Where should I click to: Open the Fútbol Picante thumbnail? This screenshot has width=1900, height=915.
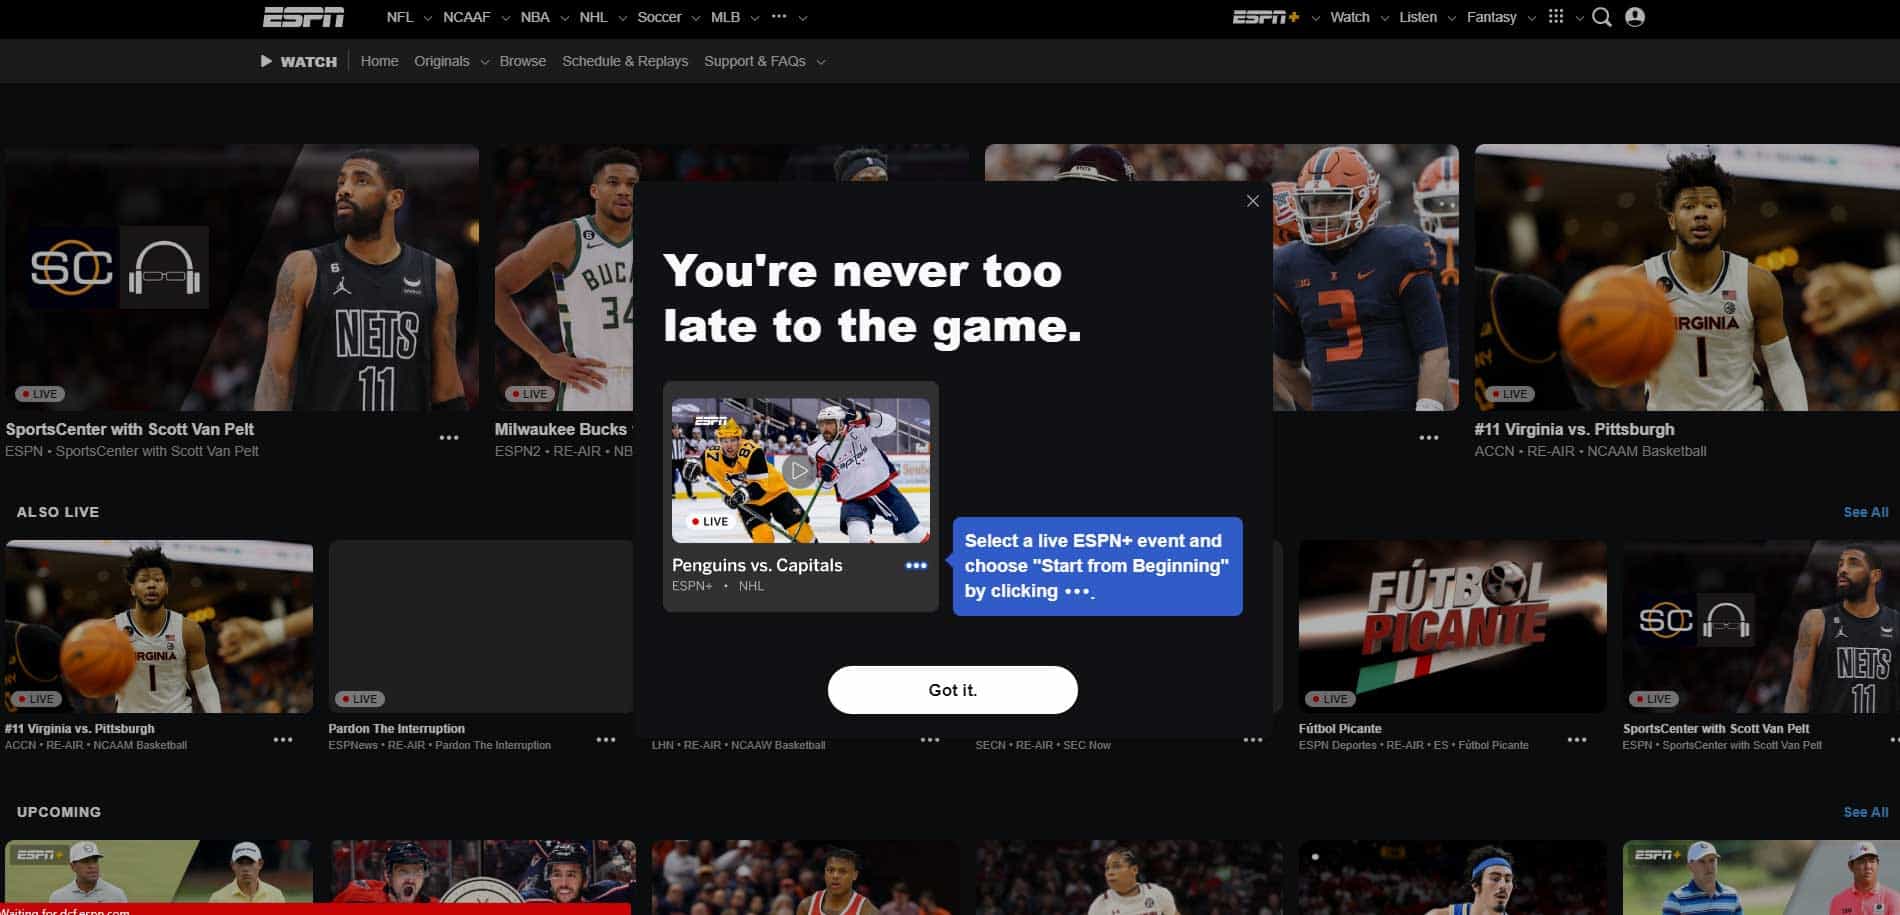pyautogui.click(x=1452, y=627)
